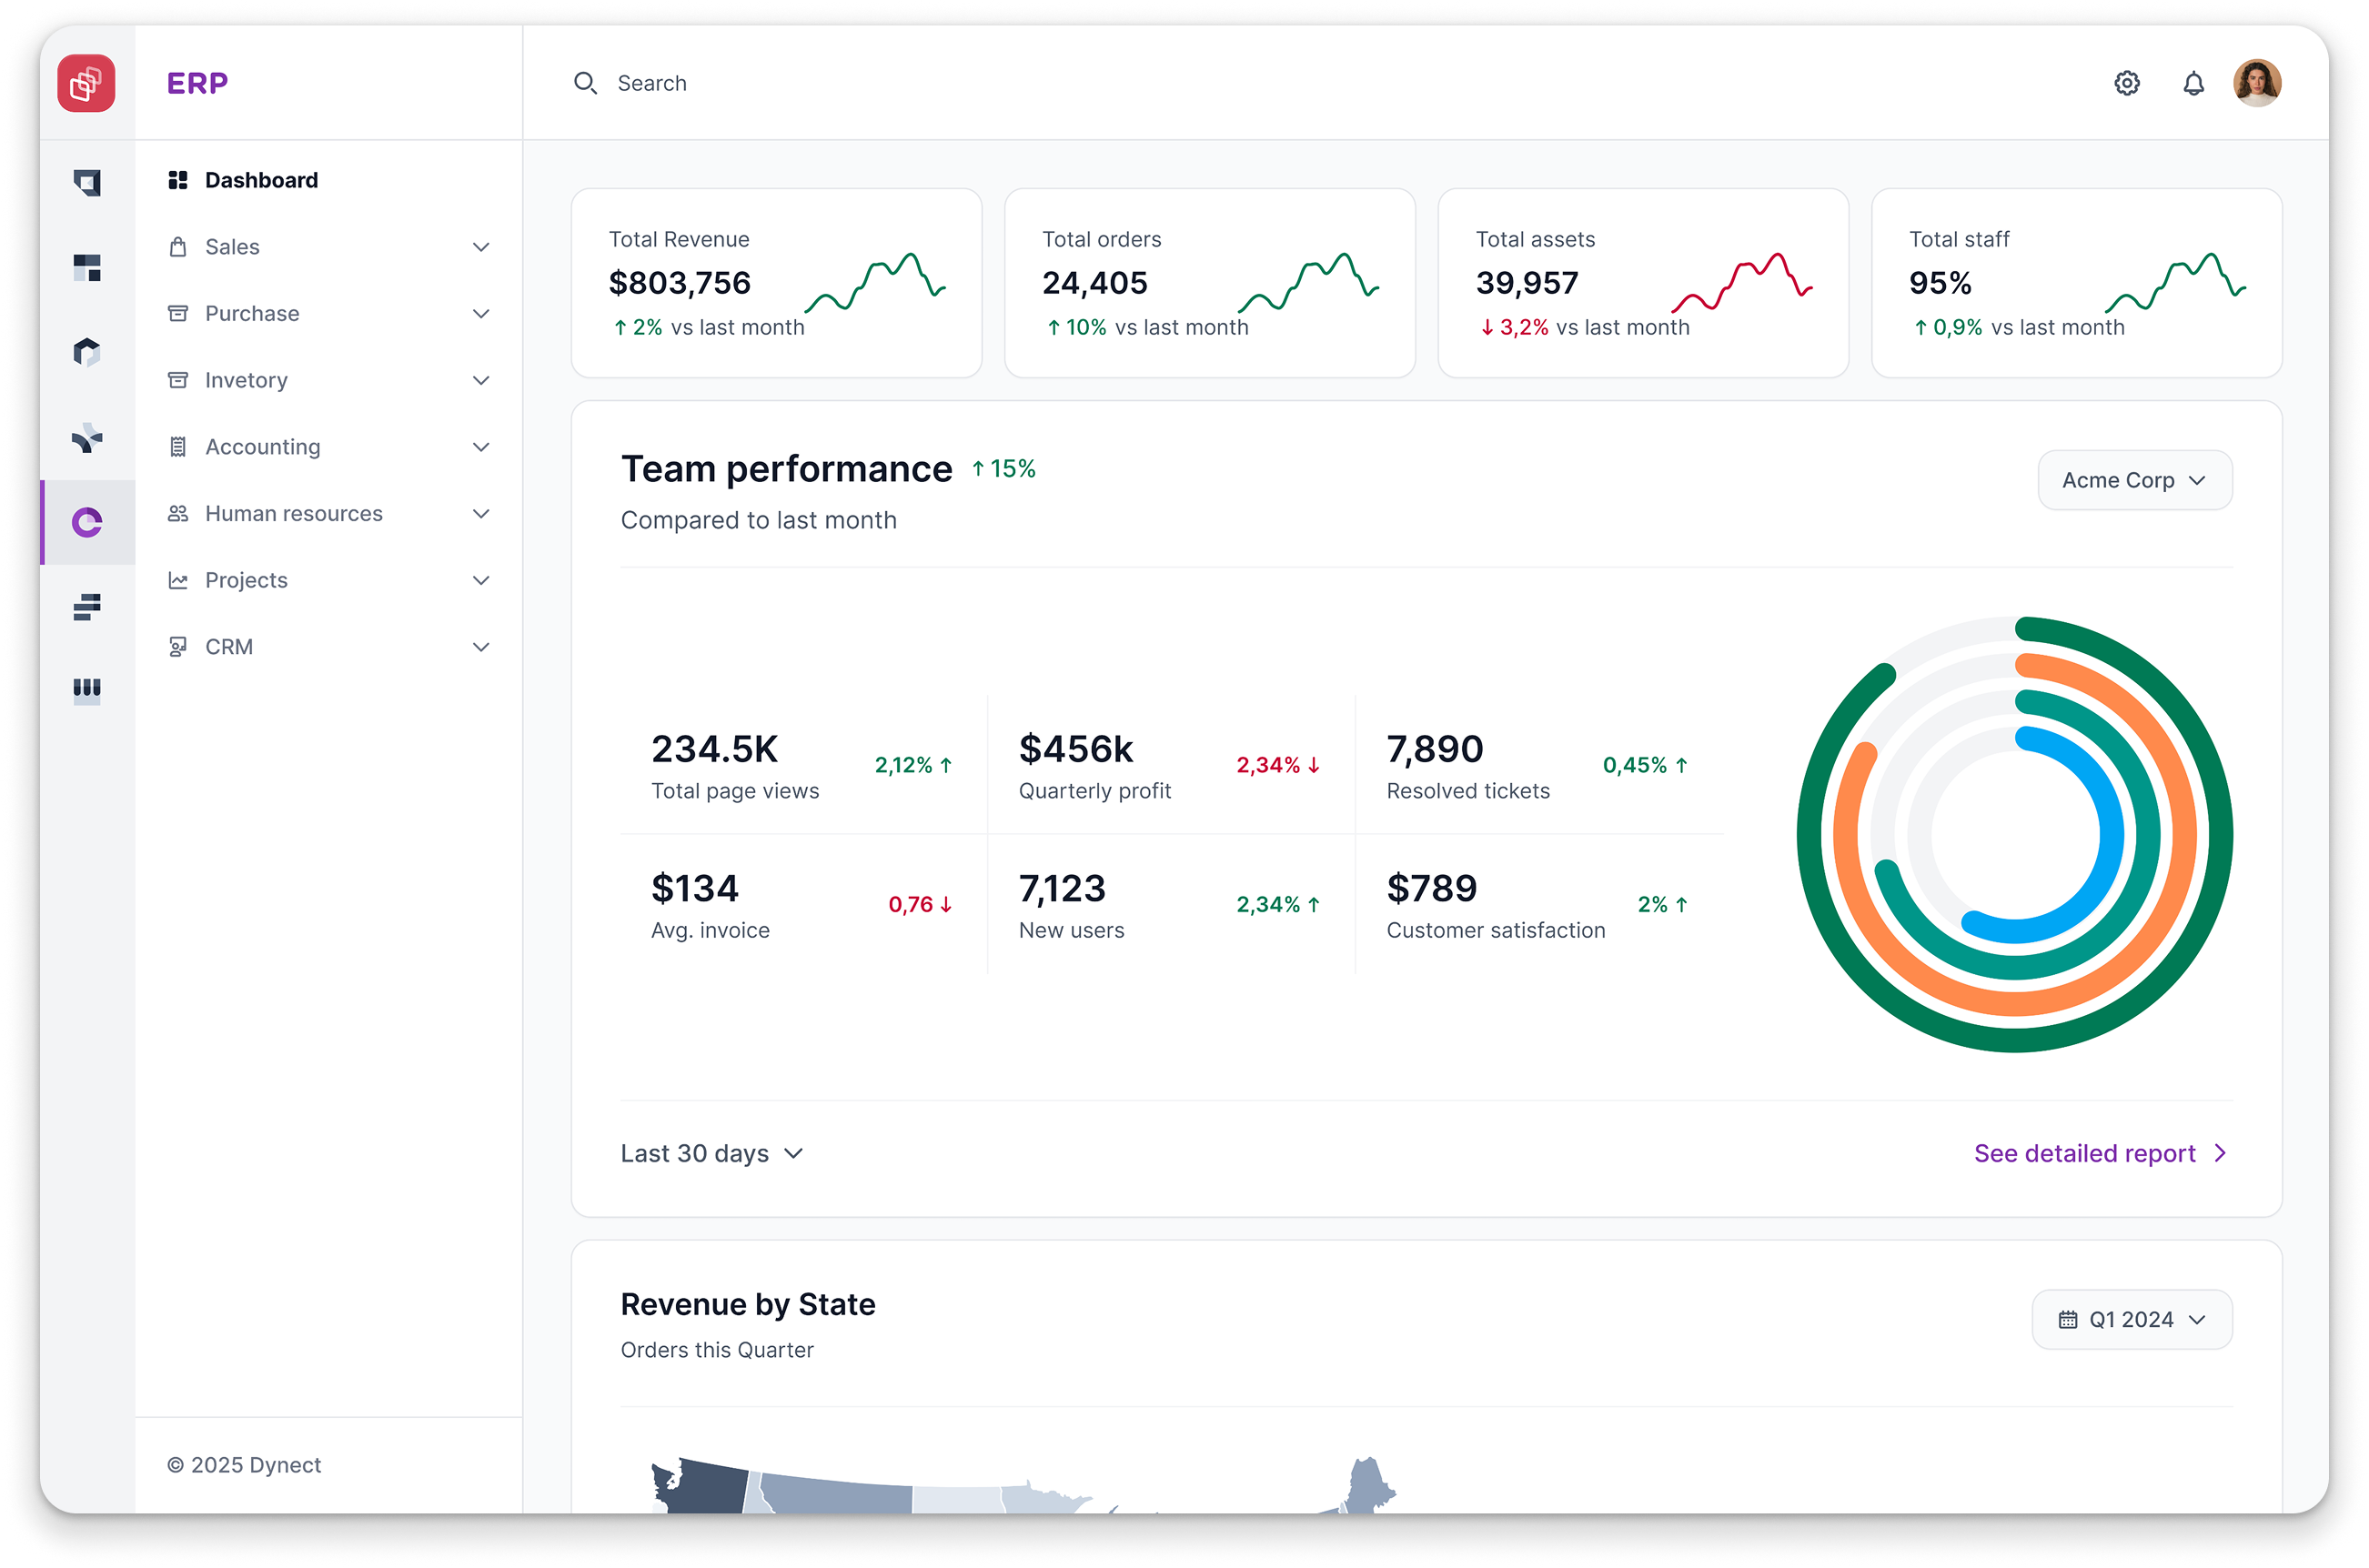Image resolution: width=2369 pixels, height=1568 pixels.
Task: Open the Projects menu item
Action: pos(246,580)
